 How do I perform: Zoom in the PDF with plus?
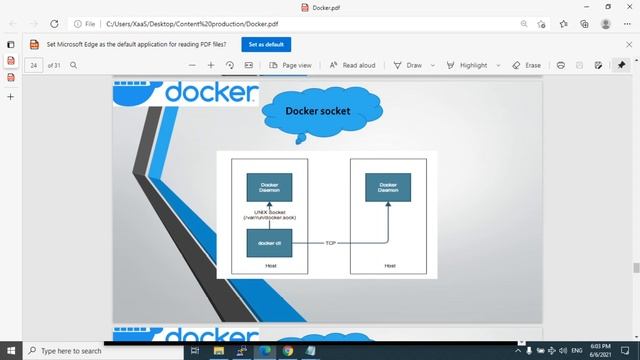[x=211, y=65]
